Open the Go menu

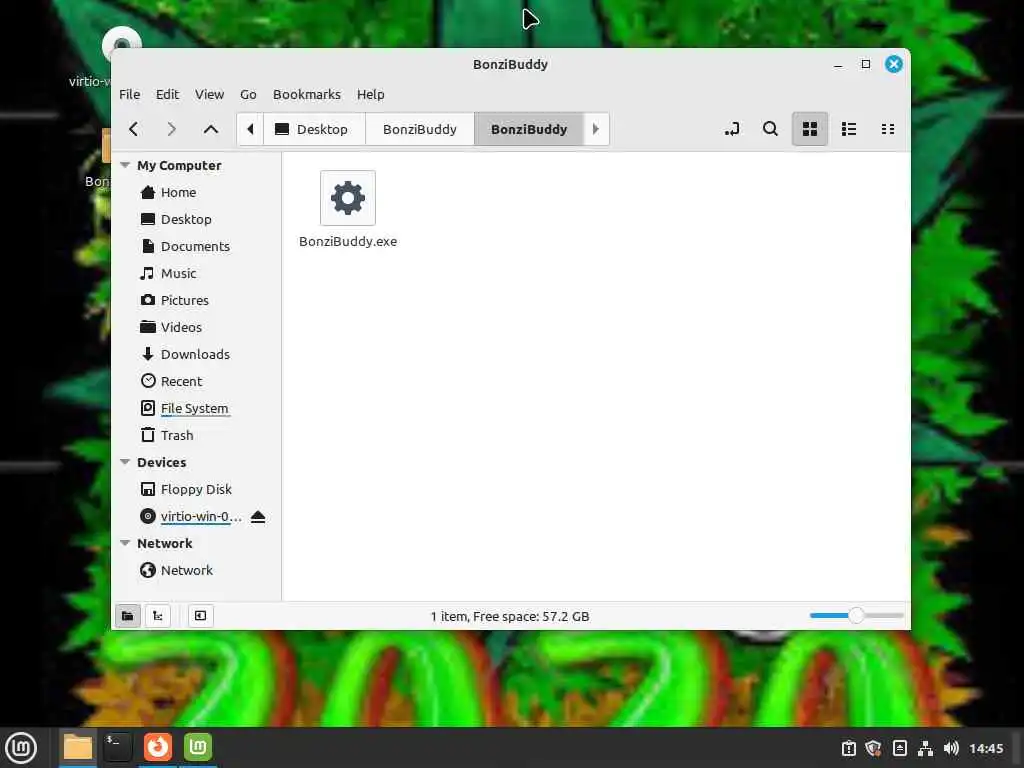248,95
